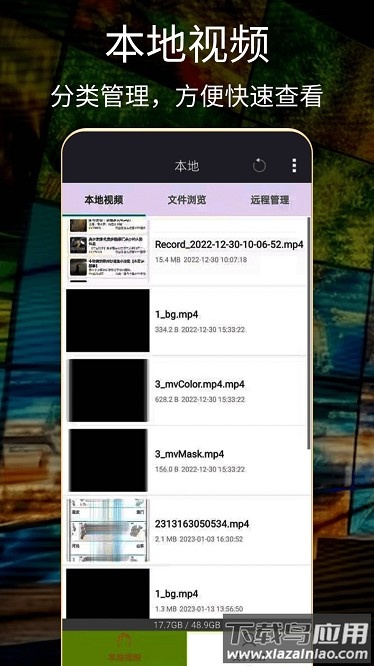Select file name Record_2022-12-30-10-06-52.mp4

(x=229, y=245)
